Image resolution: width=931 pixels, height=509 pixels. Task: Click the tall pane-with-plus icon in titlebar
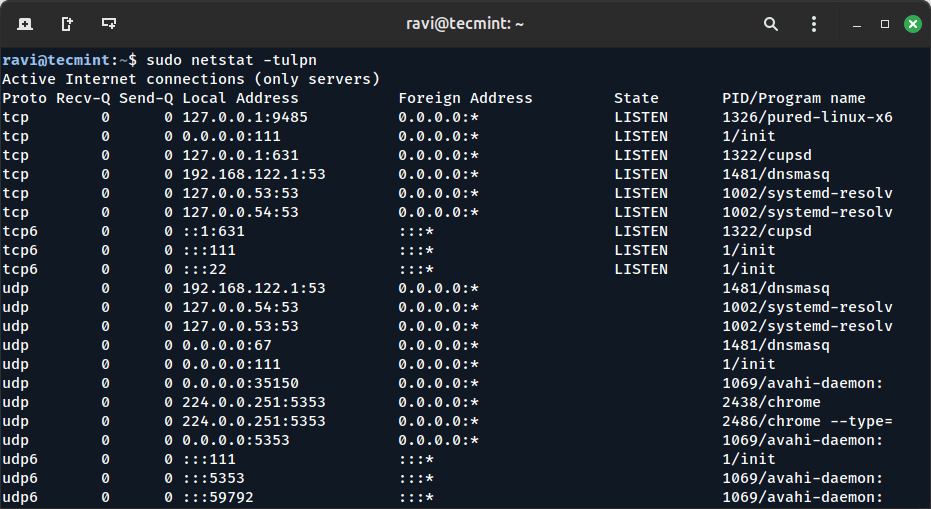coord(66,23)
